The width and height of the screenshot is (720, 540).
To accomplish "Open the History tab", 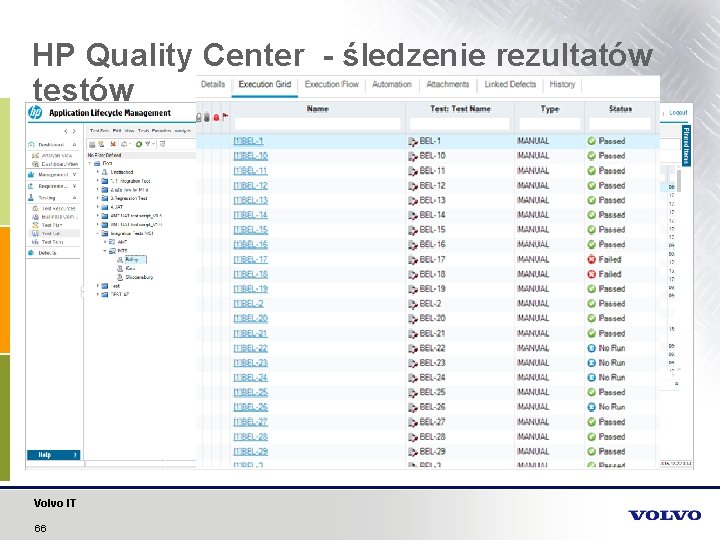I will click(x=562, y=84).
